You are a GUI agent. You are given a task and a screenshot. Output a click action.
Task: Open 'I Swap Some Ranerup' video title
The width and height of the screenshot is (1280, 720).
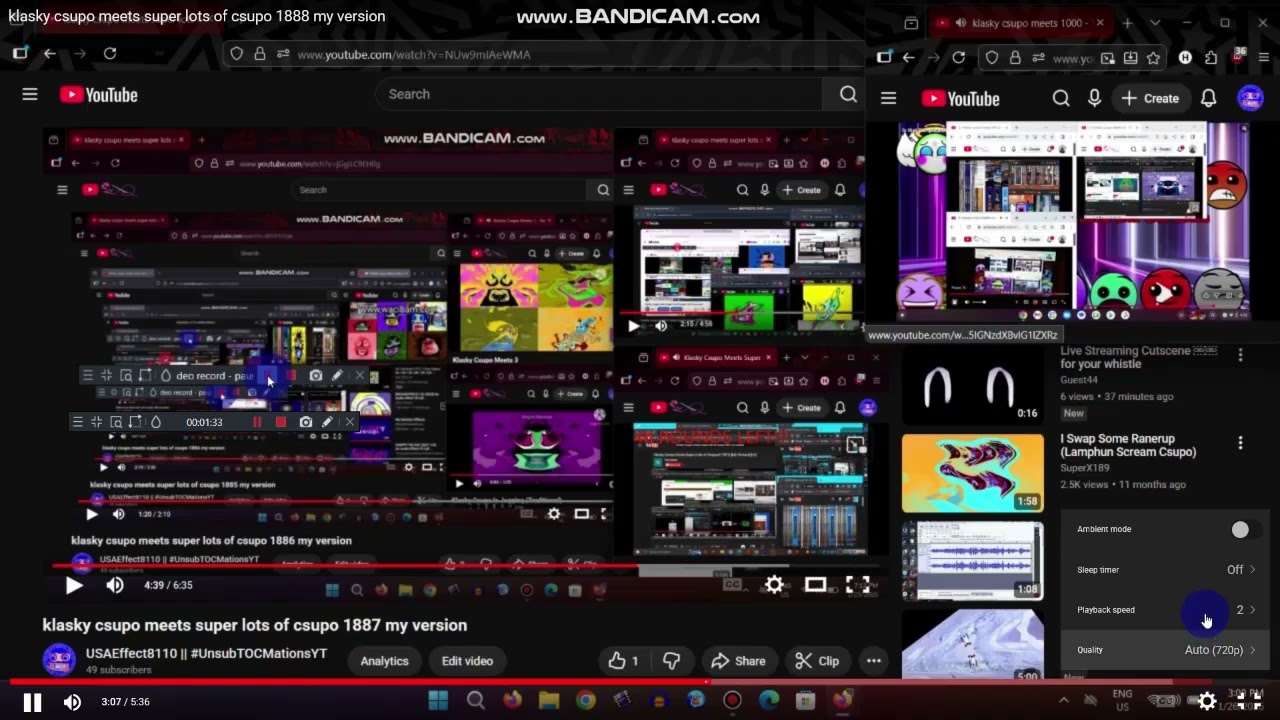tap(1128, 445)
